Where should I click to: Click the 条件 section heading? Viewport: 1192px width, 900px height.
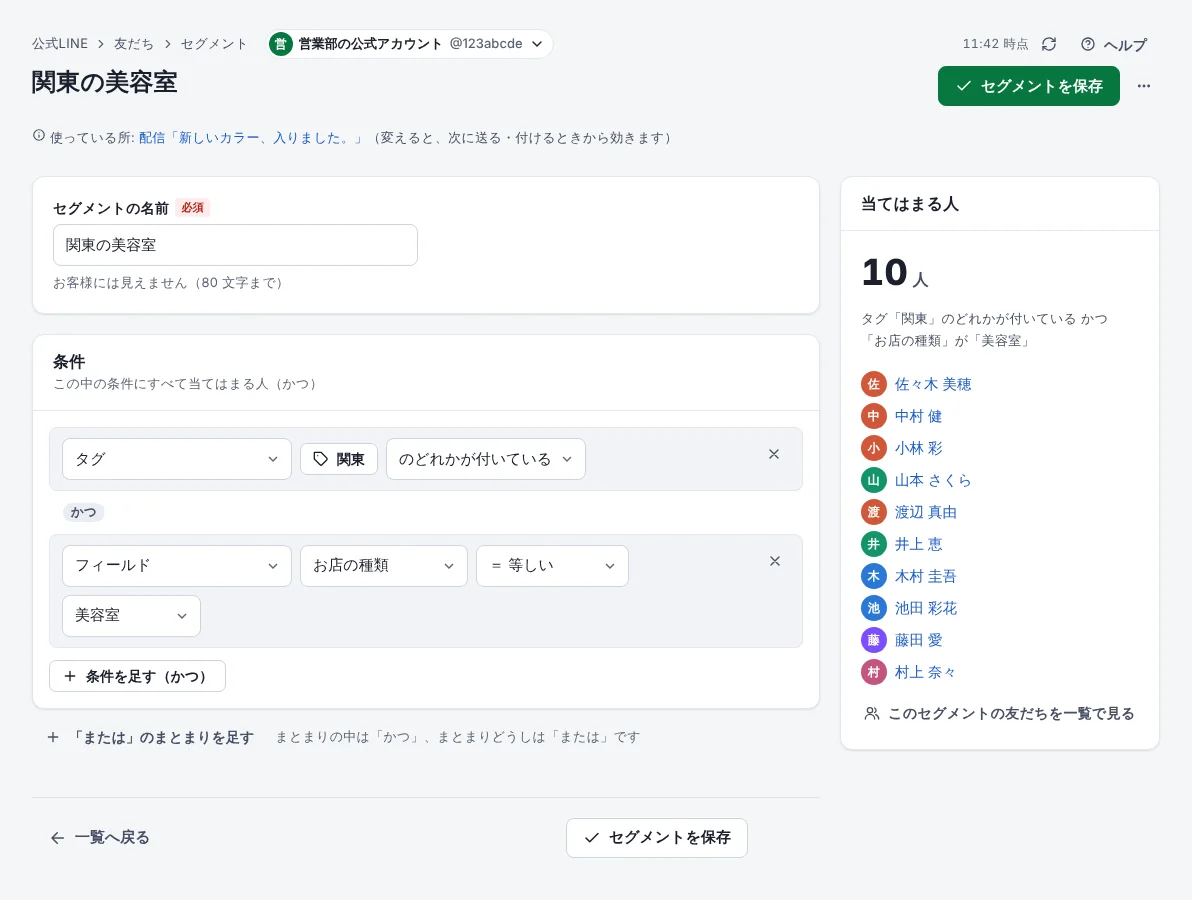[x=69, y=362]
